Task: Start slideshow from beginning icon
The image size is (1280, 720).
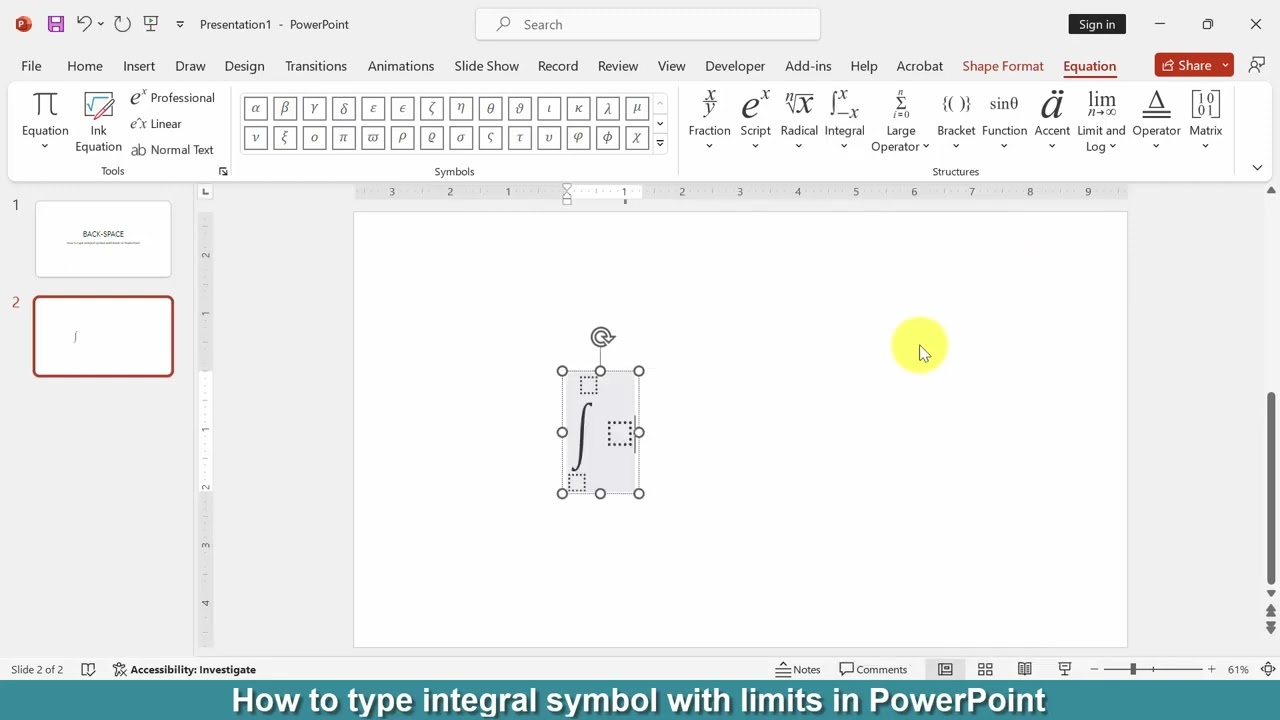Action: (151, 24)
